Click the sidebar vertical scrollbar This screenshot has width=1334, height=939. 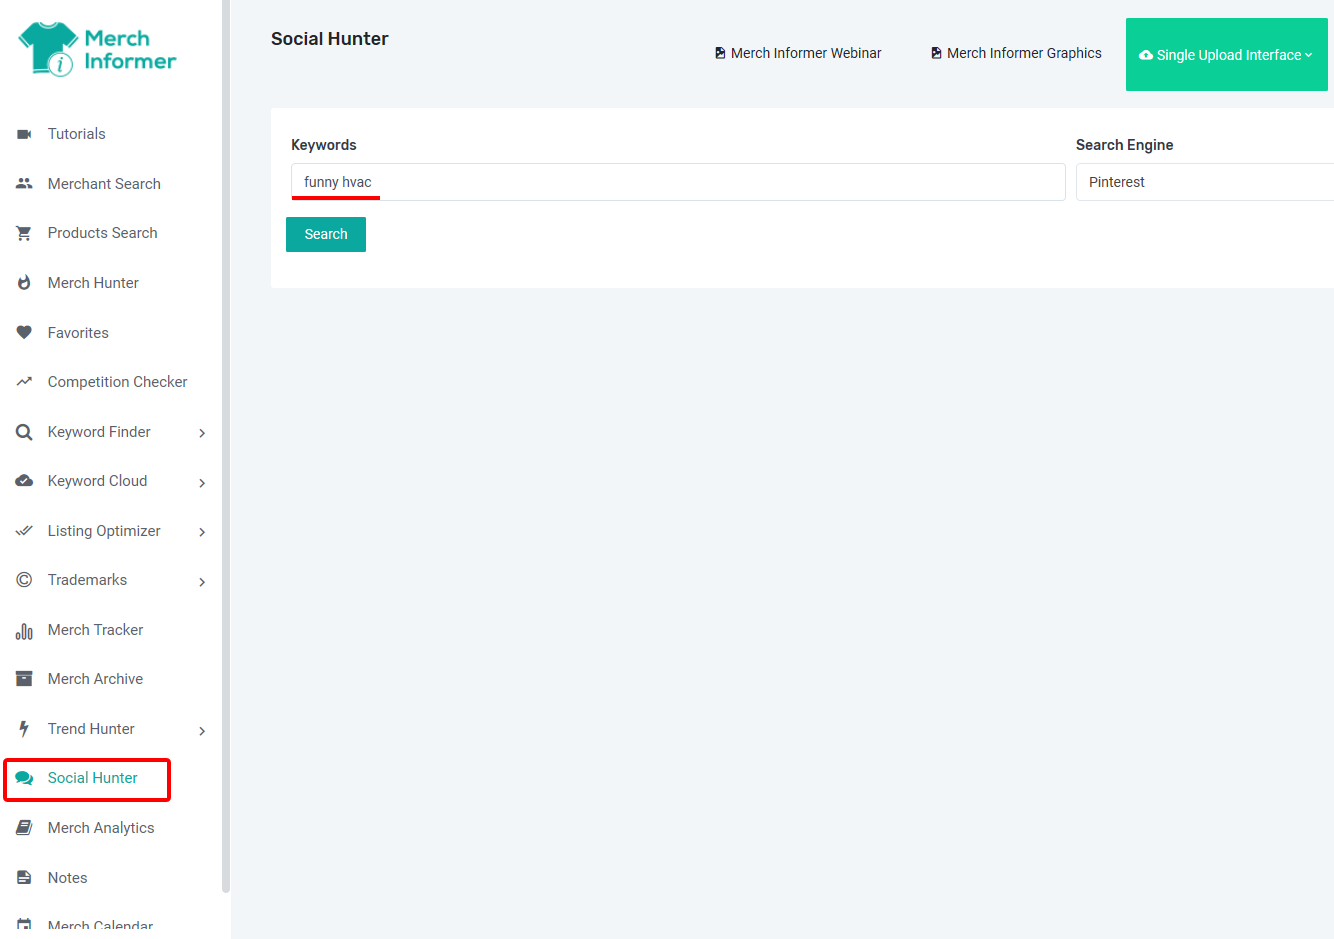click(226, 446)
